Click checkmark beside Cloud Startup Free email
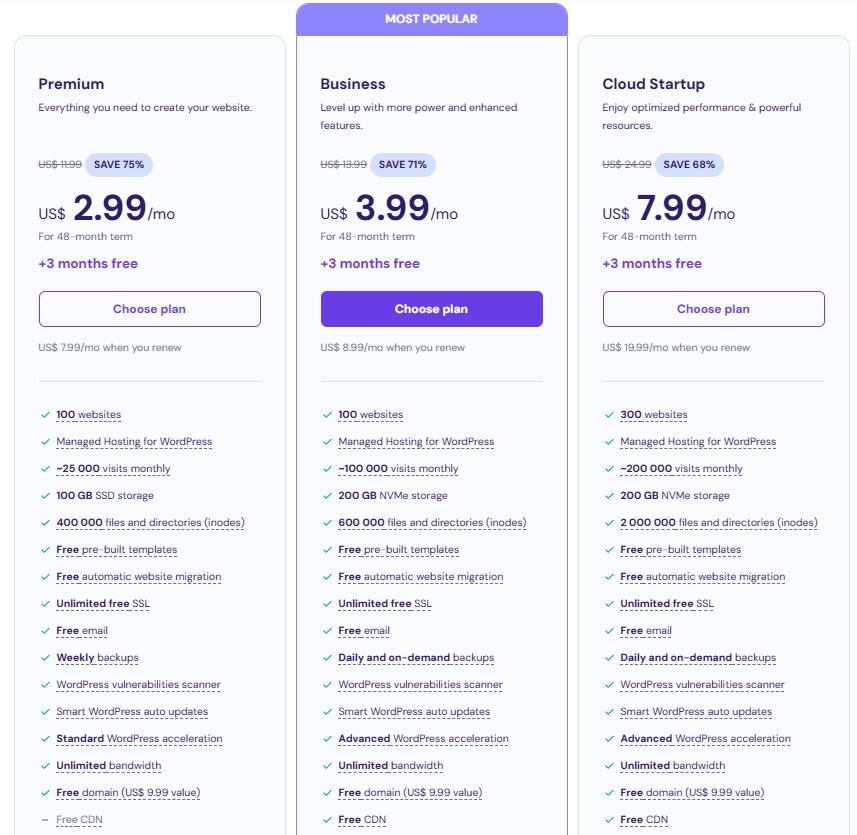Screen dimensions: 857x835 pyautogui.click(x=609, y=631)
